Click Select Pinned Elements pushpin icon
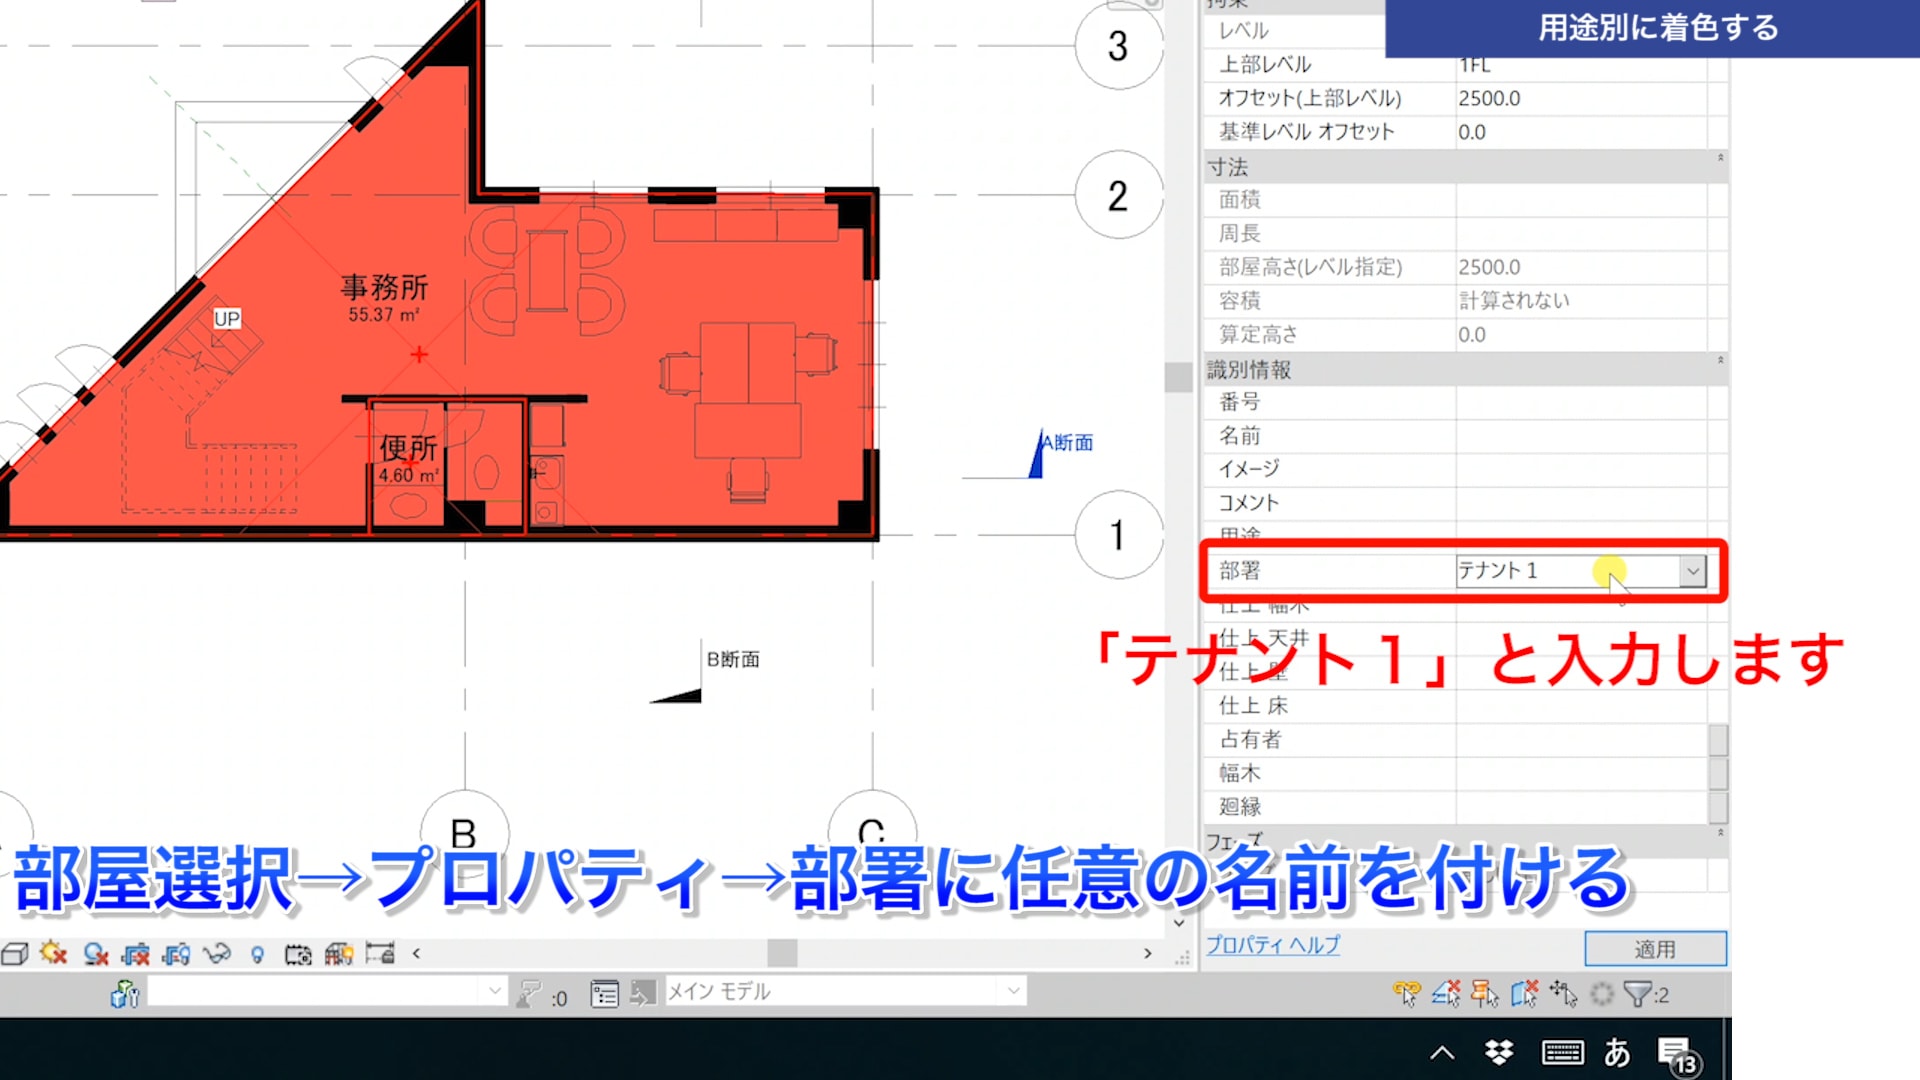Image resolution: width=1920 pixels, height=1080 pixels. tap(1485, 994)
